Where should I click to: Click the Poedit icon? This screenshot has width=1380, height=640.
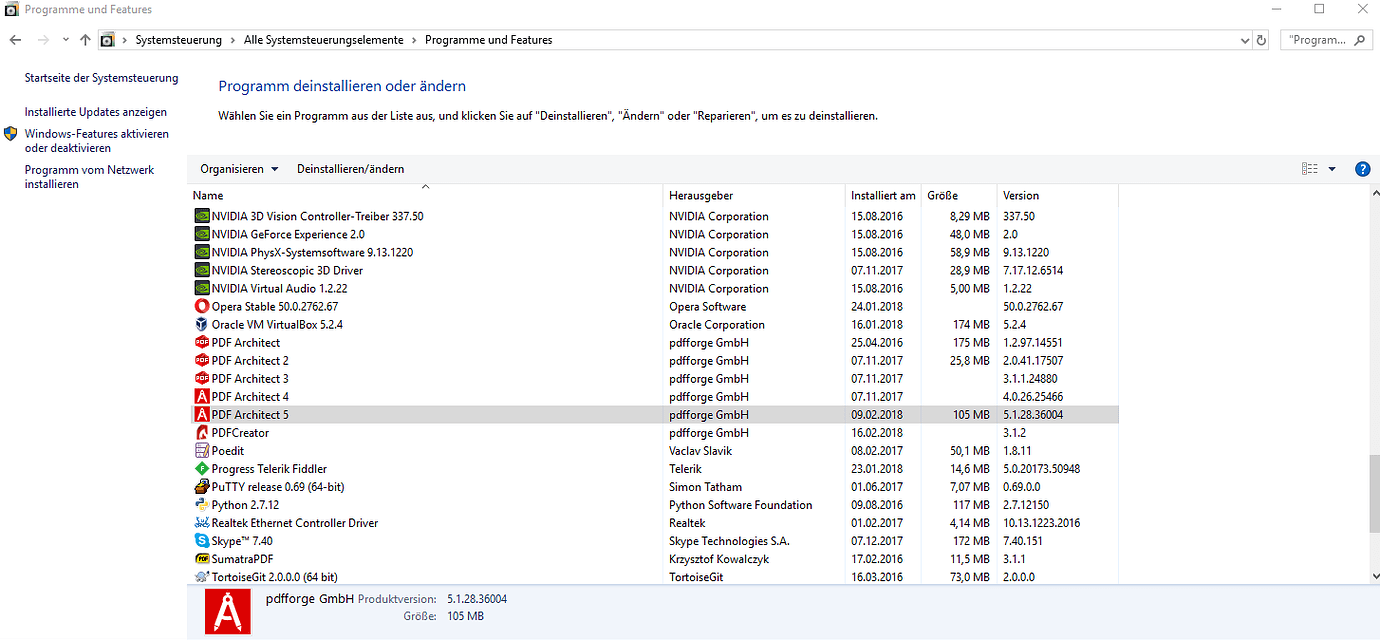point(202,450)
